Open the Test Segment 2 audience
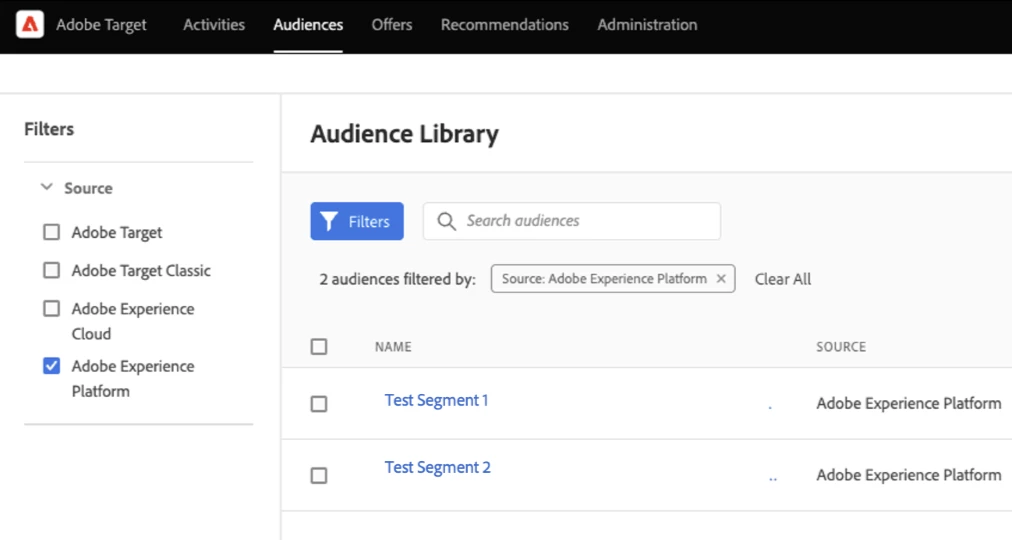This screenshot has width=1012, height=540. [437, 467]
